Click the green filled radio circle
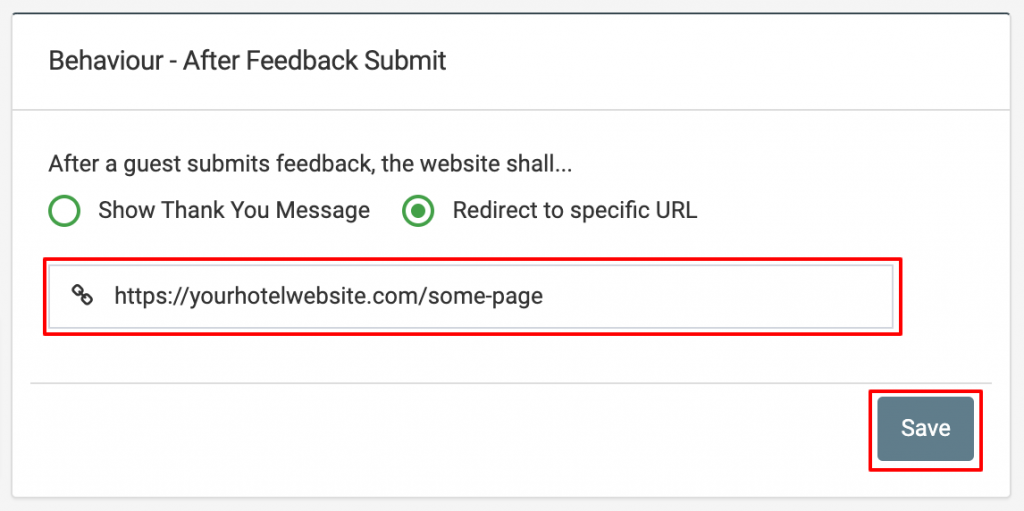This screenshot has width=1024, height=511. (418, 211)
